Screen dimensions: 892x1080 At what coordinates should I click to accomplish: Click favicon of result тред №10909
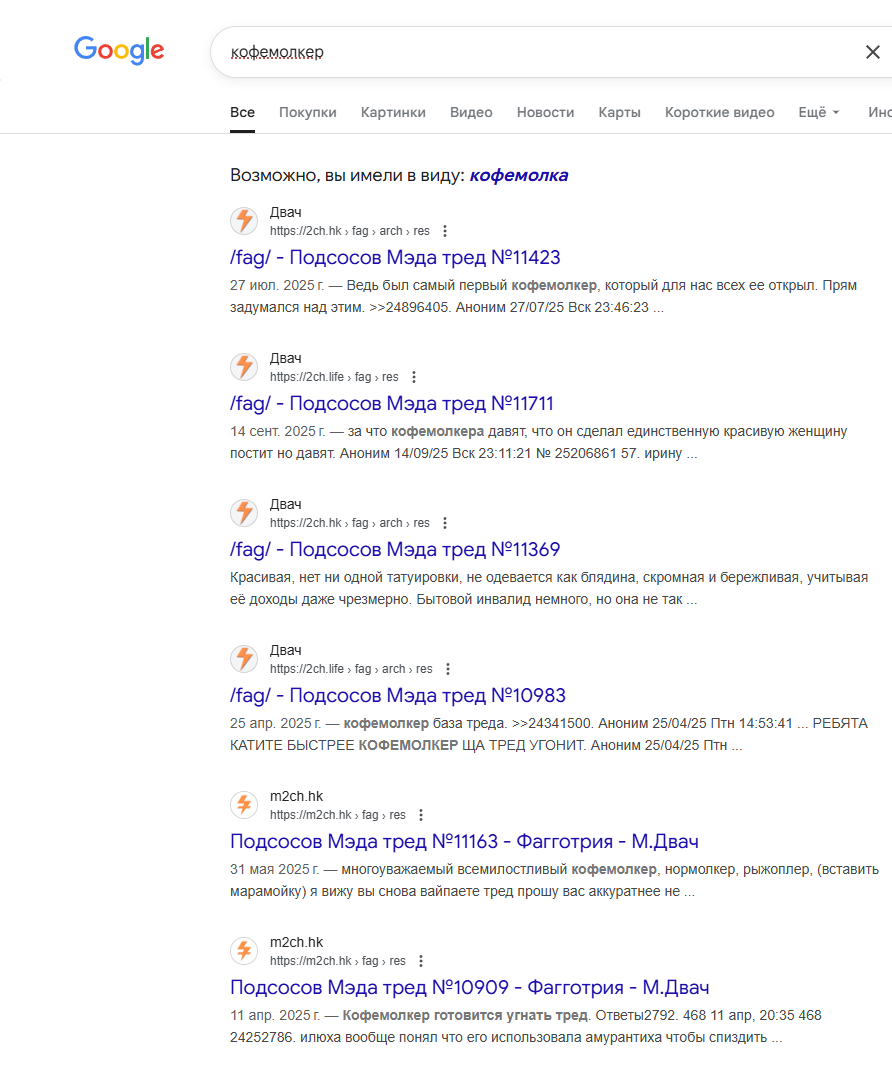coord(244,951)
